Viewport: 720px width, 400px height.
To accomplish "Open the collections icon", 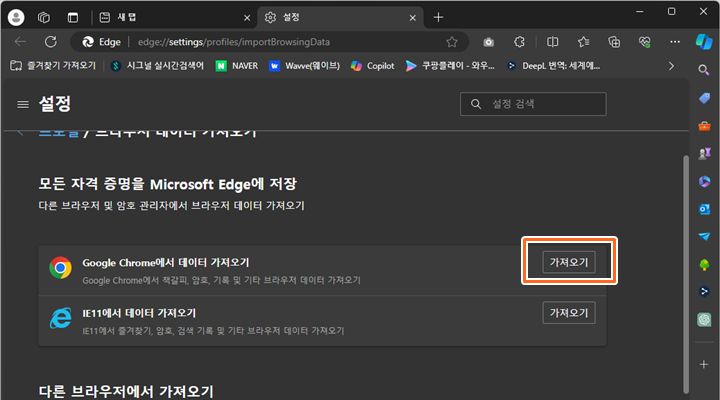I will tap(614, 42).
